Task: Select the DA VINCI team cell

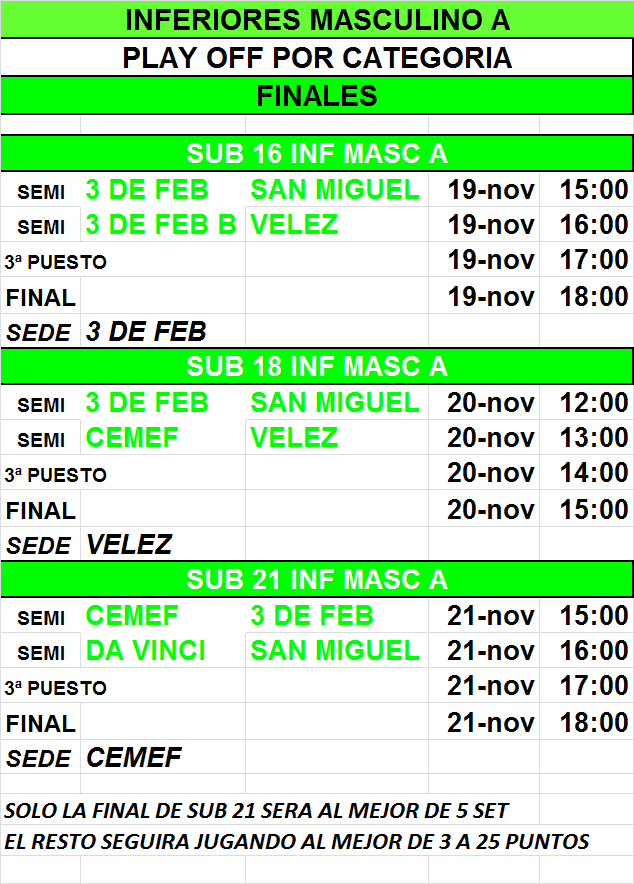Action: coord(163,651)
